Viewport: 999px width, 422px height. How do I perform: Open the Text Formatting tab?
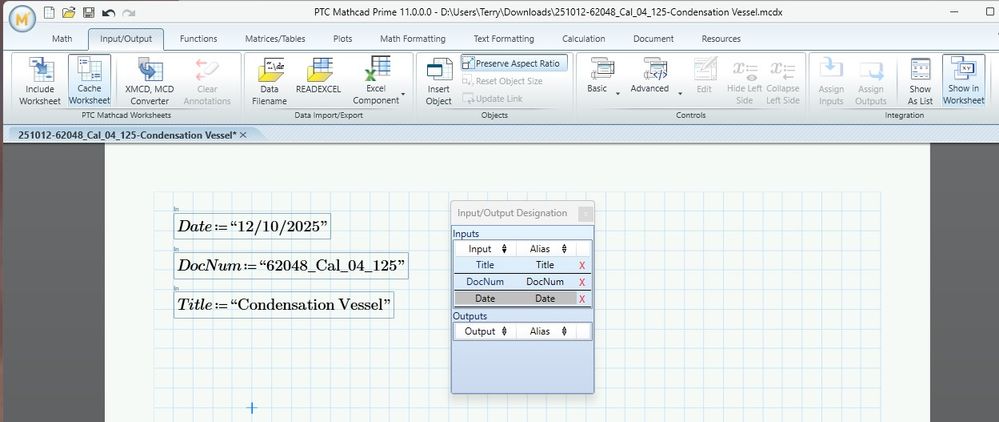click(503, 38)
